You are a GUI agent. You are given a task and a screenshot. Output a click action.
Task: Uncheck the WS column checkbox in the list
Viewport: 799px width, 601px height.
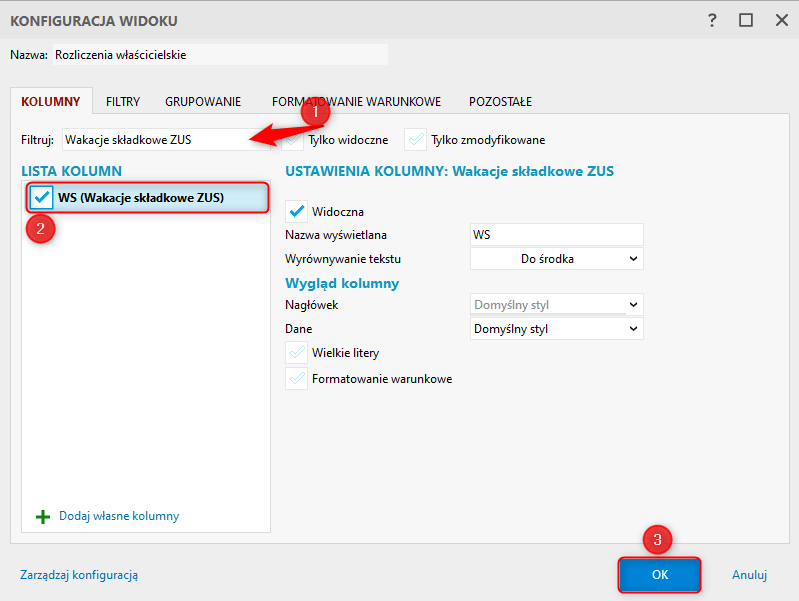[41, 197]
